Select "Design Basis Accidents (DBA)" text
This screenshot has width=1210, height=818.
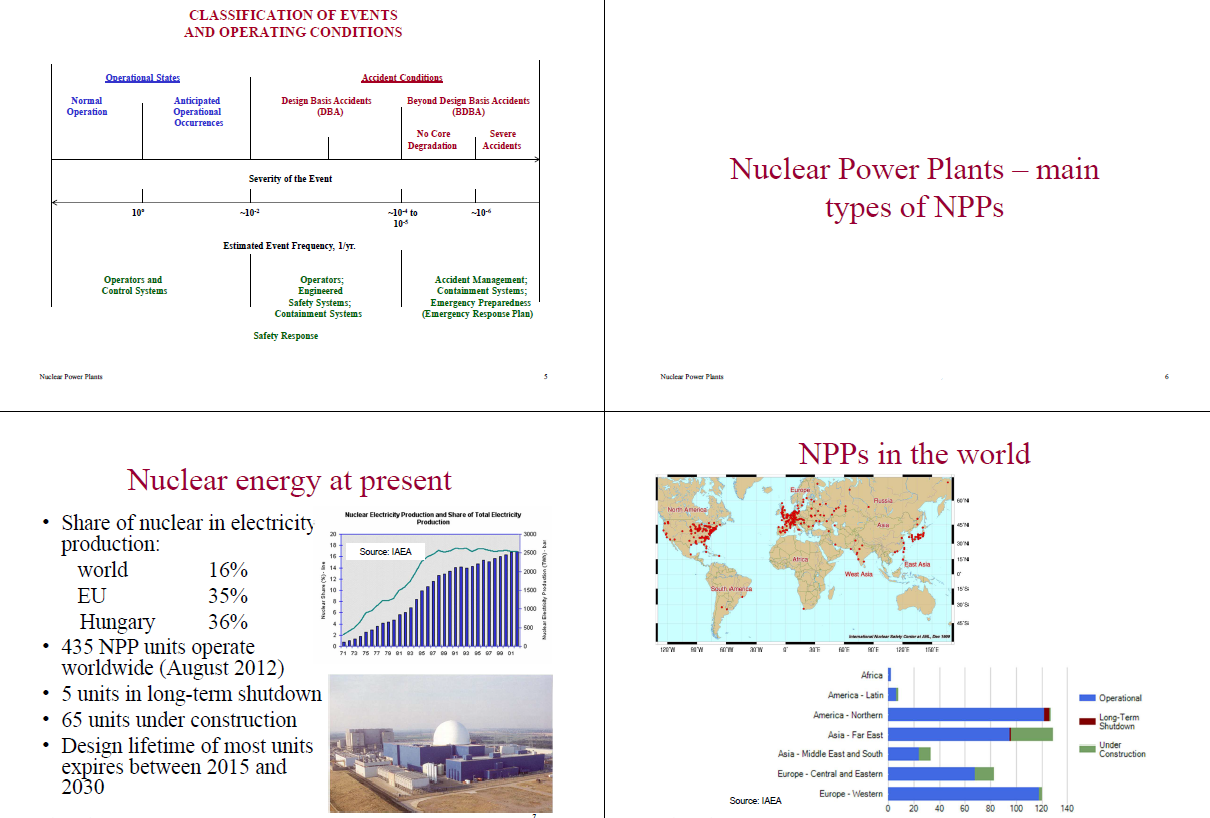pyautogui.click(x=326, y=106)
